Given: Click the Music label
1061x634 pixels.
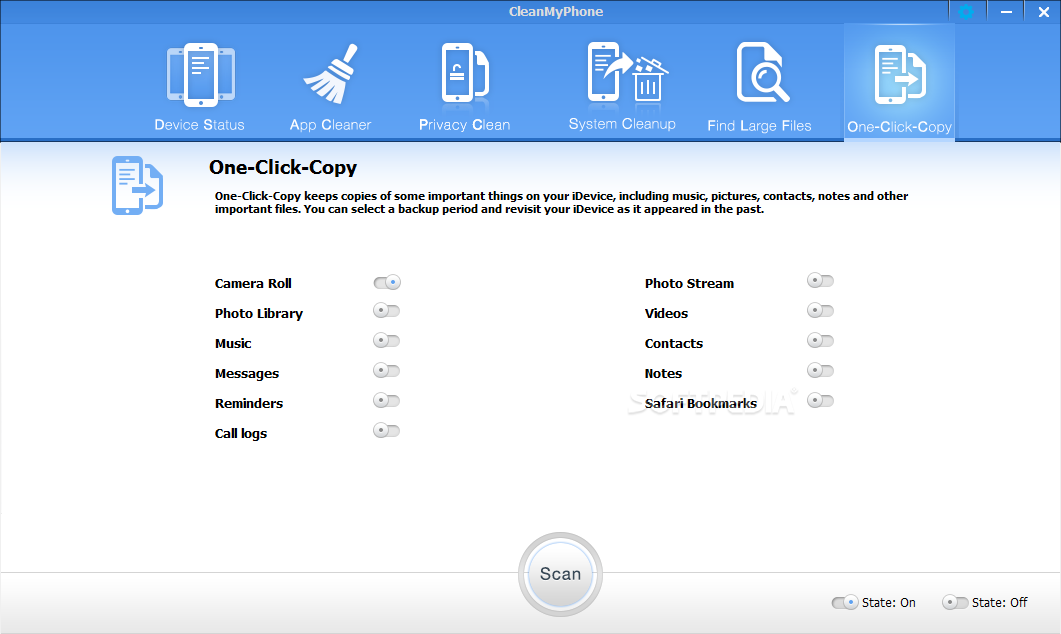Looking at the screenshot, I should click(233, 344).
